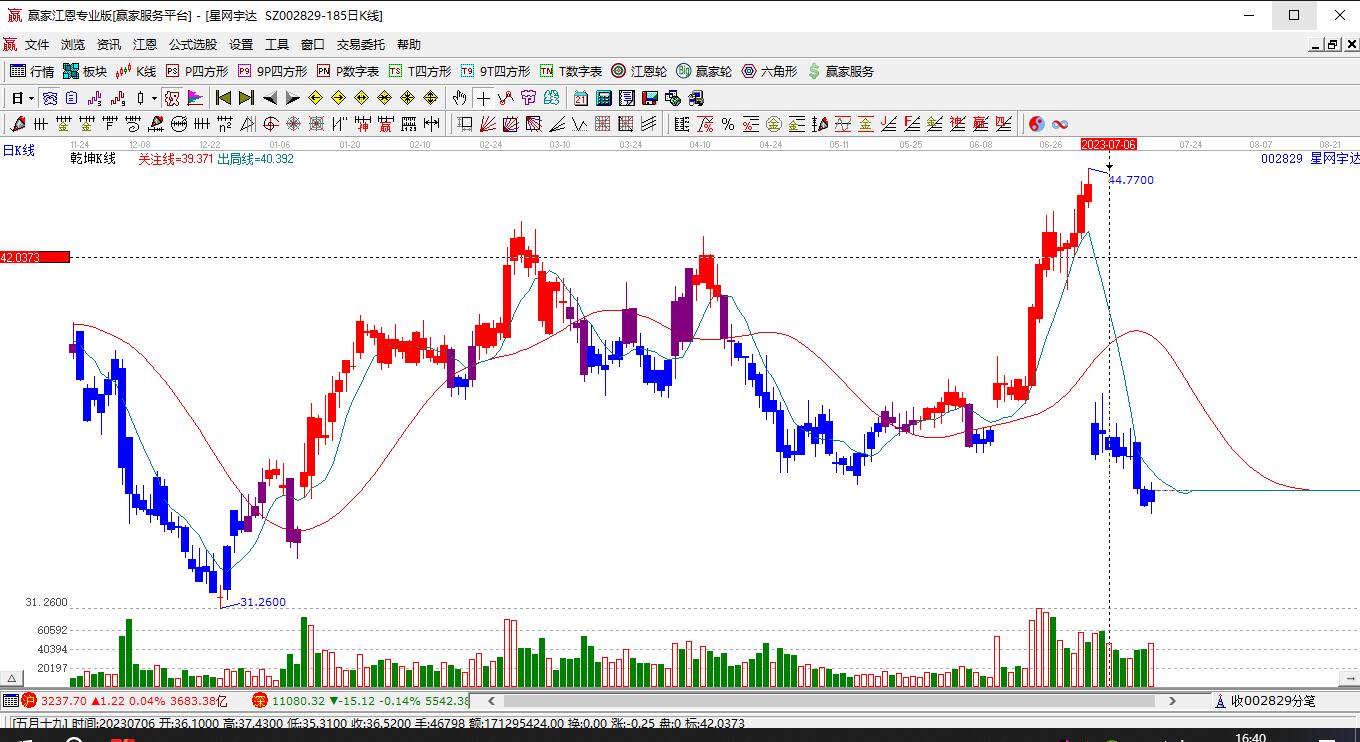This screenshot has width=1360, height=742.
Task: Expand the candlestick chart type dropdown
Action: coord(154,98)
